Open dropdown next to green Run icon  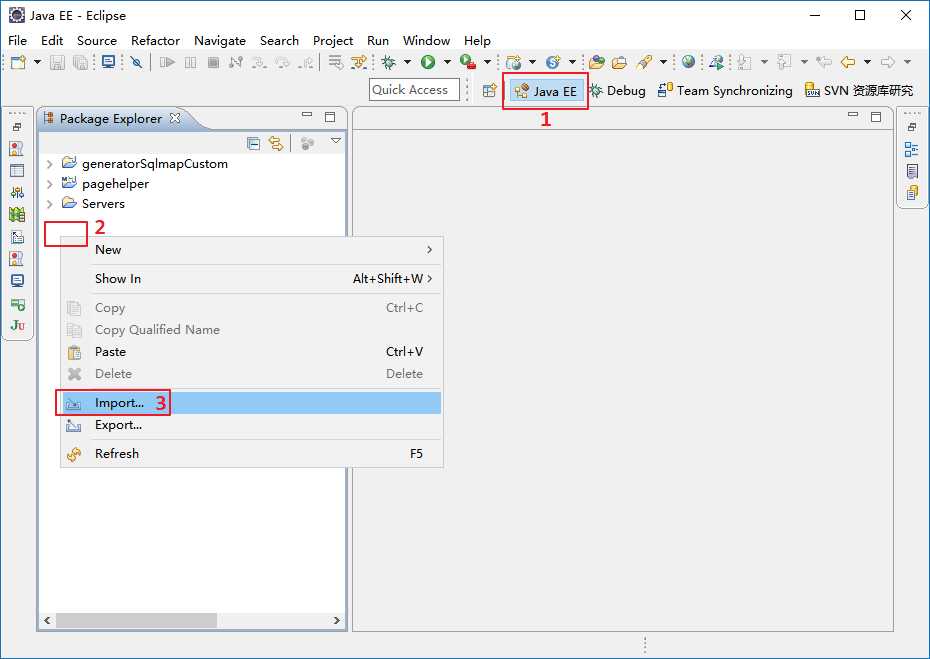point(447,62)
